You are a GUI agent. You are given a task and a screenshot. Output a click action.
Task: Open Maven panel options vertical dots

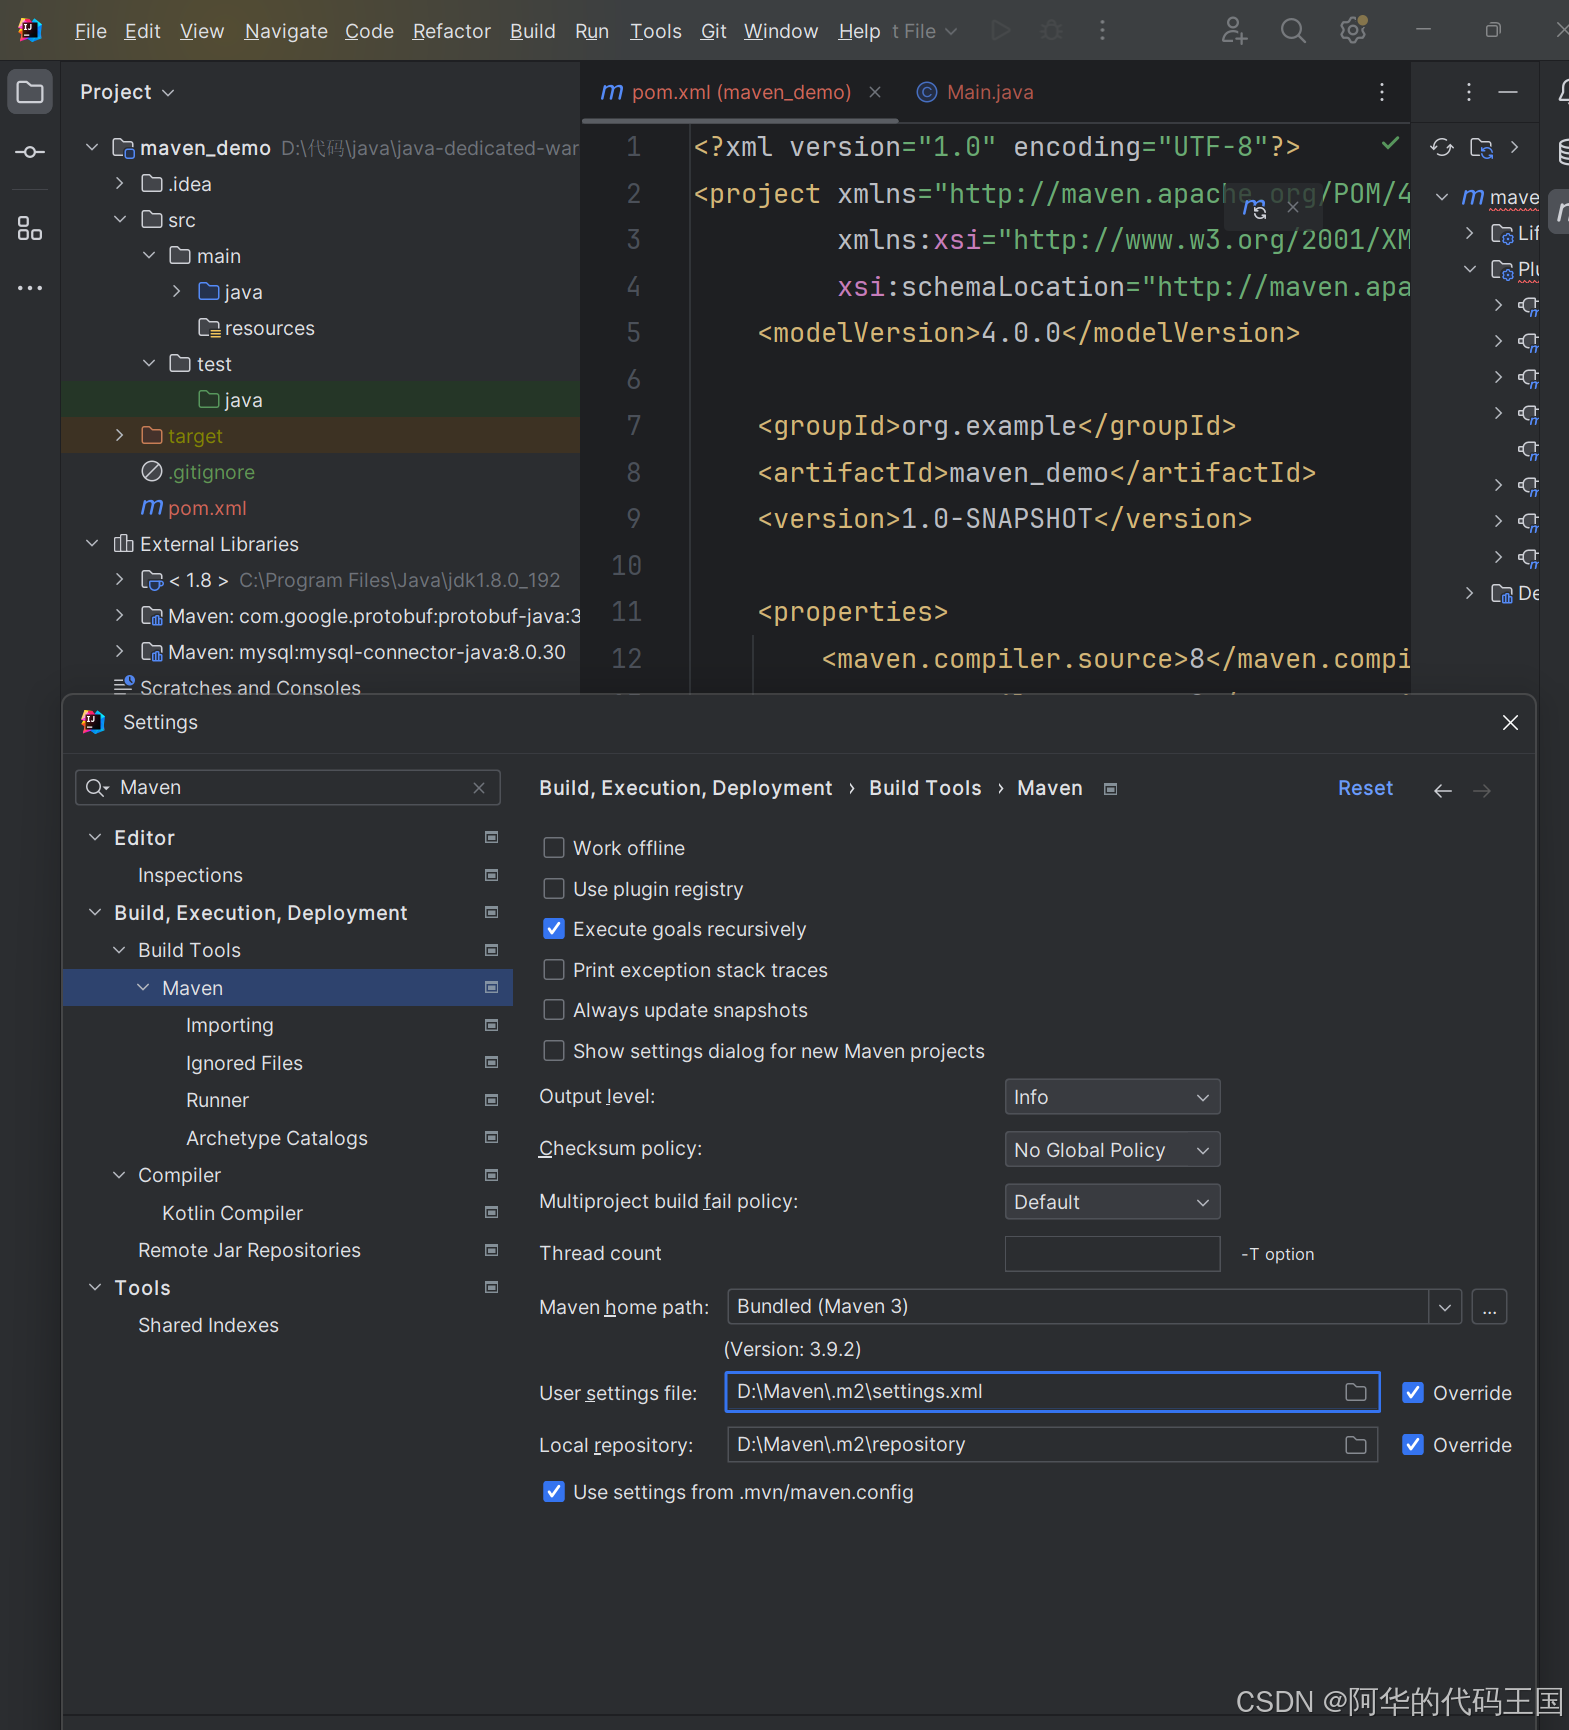point(1468,92)
